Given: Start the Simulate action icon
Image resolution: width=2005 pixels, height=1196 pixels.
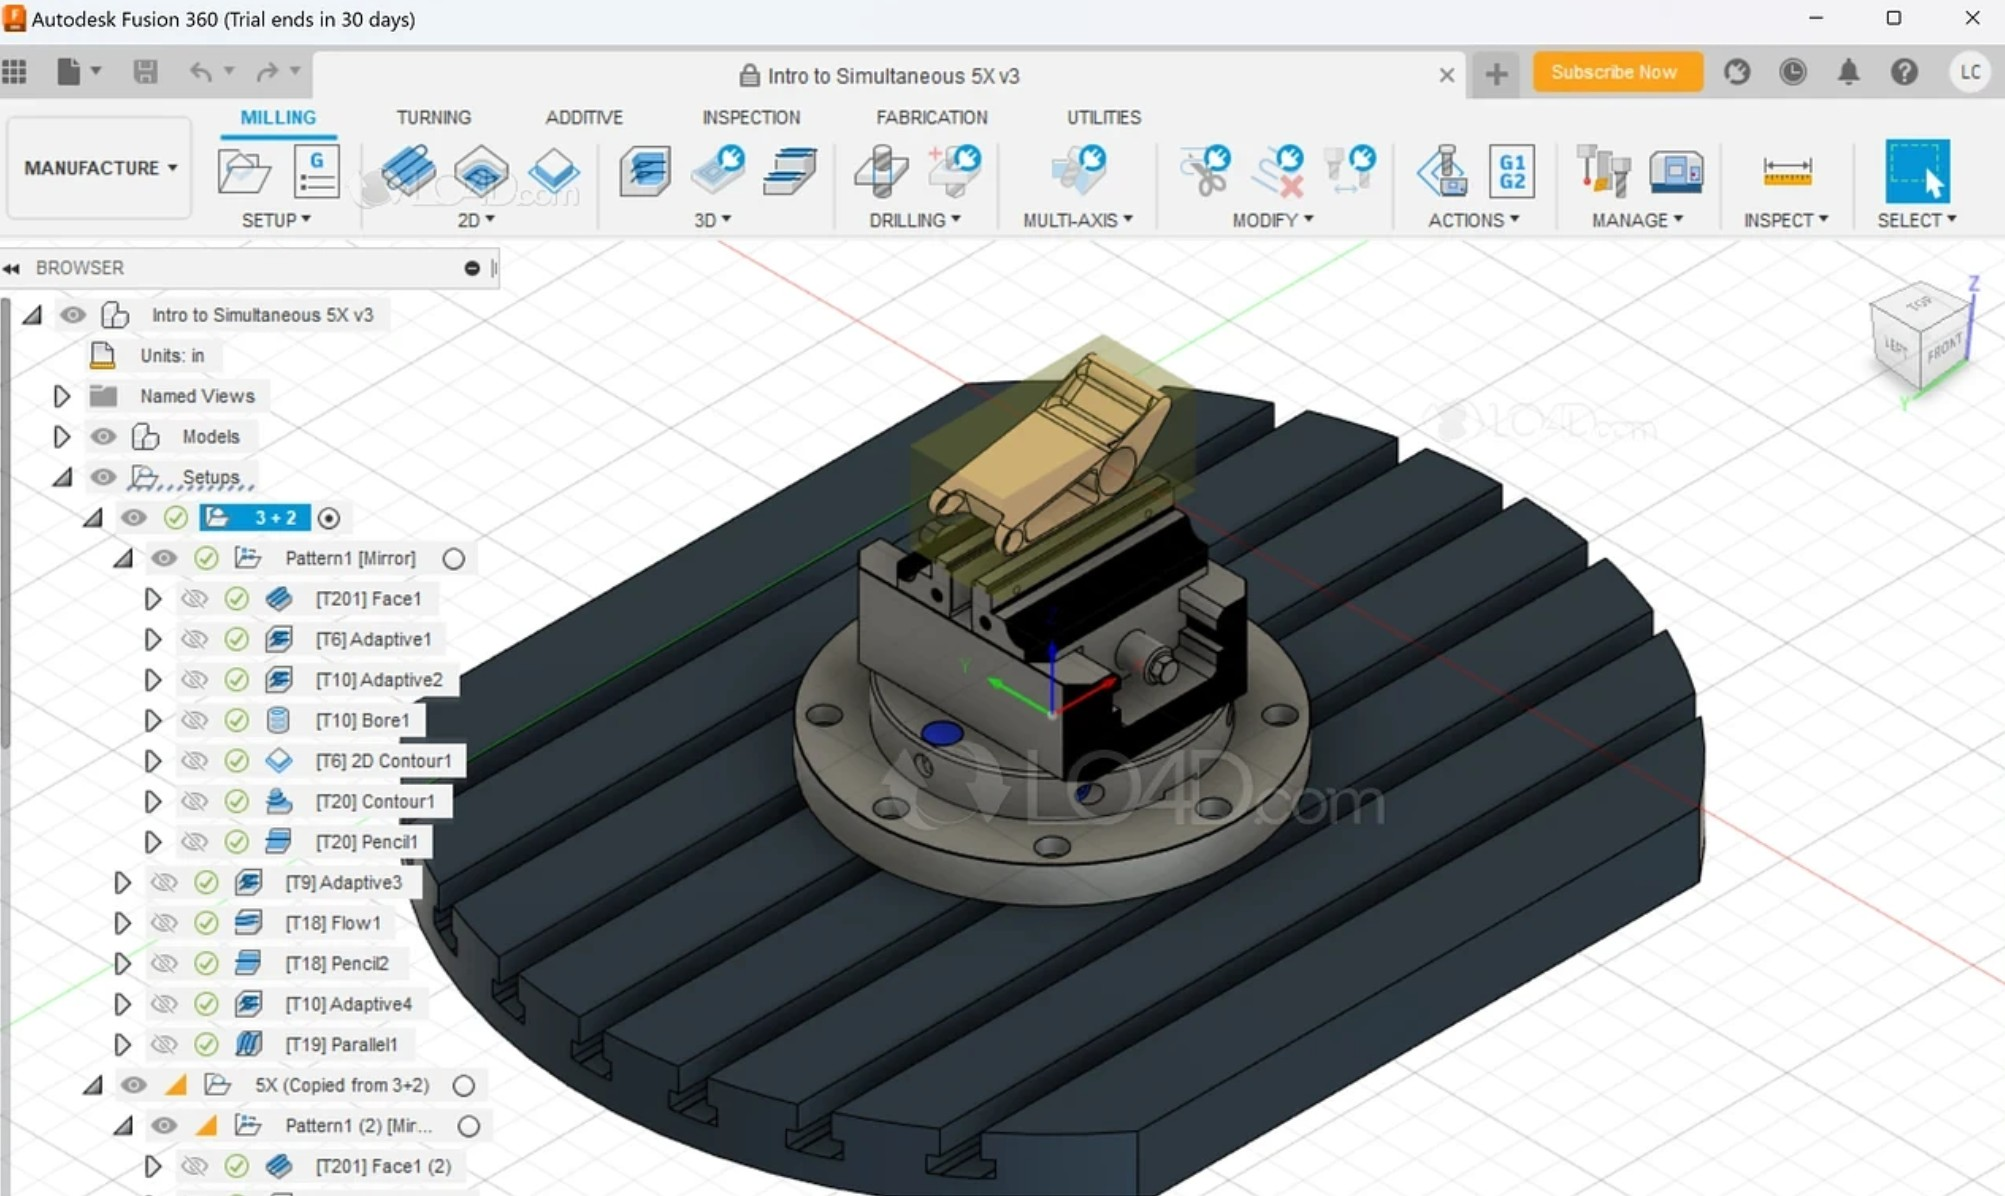Looking at the screenshot, I should click(1442, 171).
